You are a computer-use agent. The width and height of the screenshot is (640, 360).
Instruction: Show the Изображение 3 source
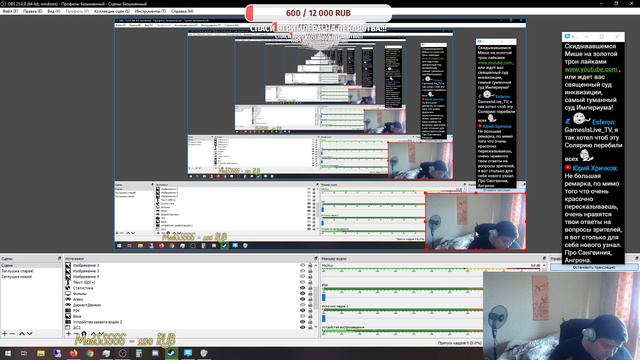(302, 271)
